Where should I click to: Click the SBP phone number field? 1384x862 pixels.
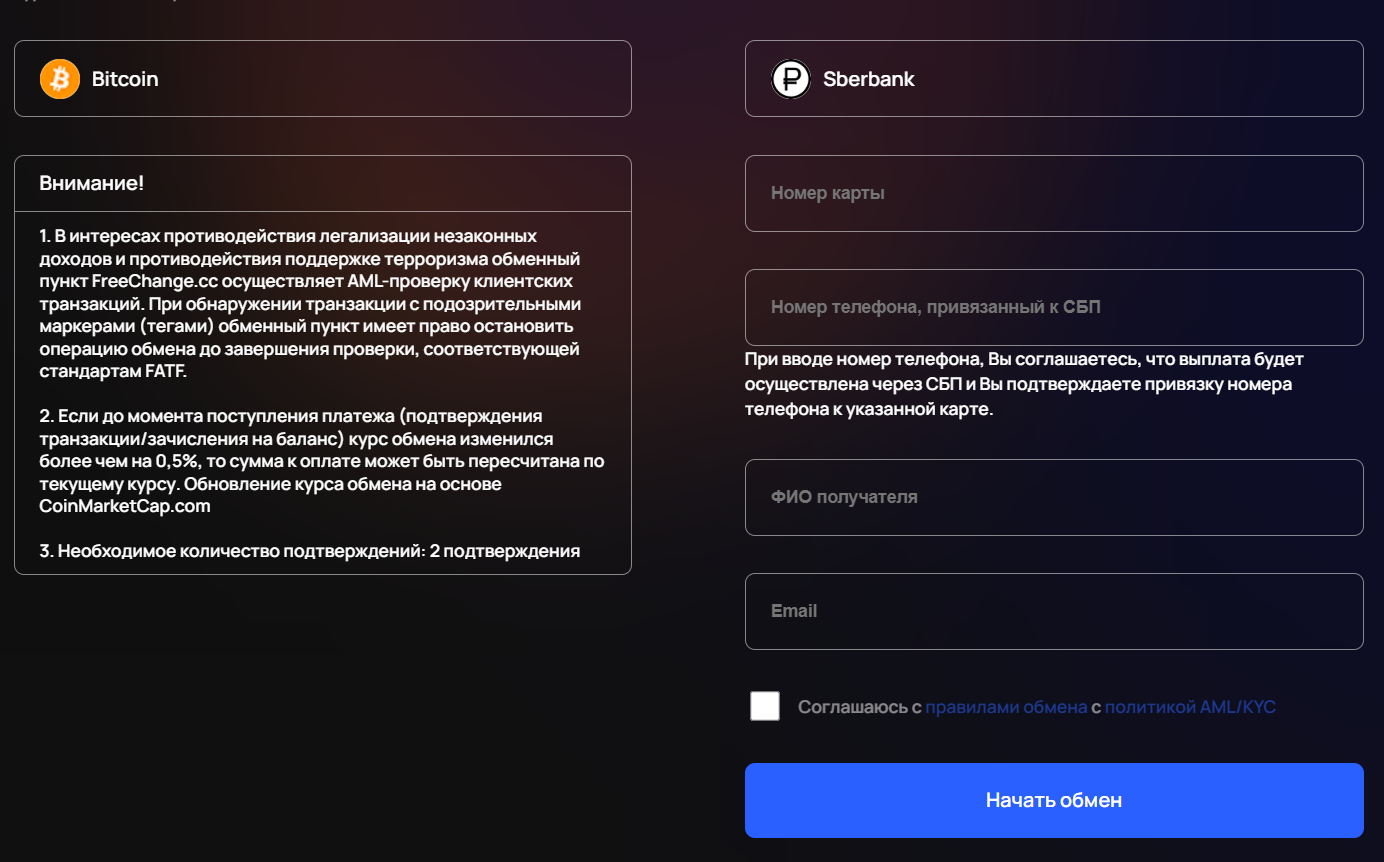pos(1053,307)
